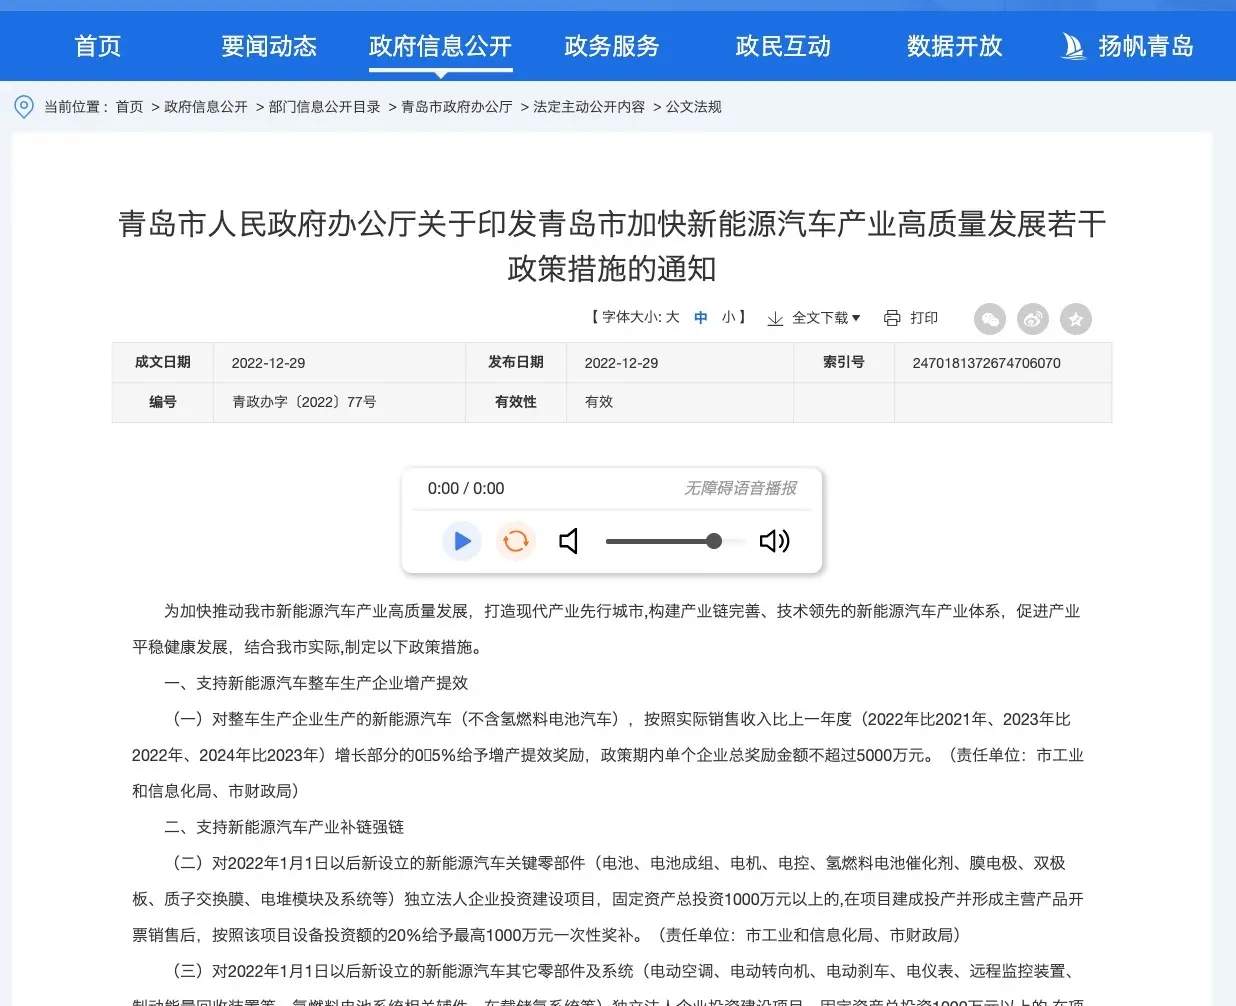Image resolution: width=1236 pixels, height=1006 pixels.
Task: Click the article title heading
Action: pos(612,246)
